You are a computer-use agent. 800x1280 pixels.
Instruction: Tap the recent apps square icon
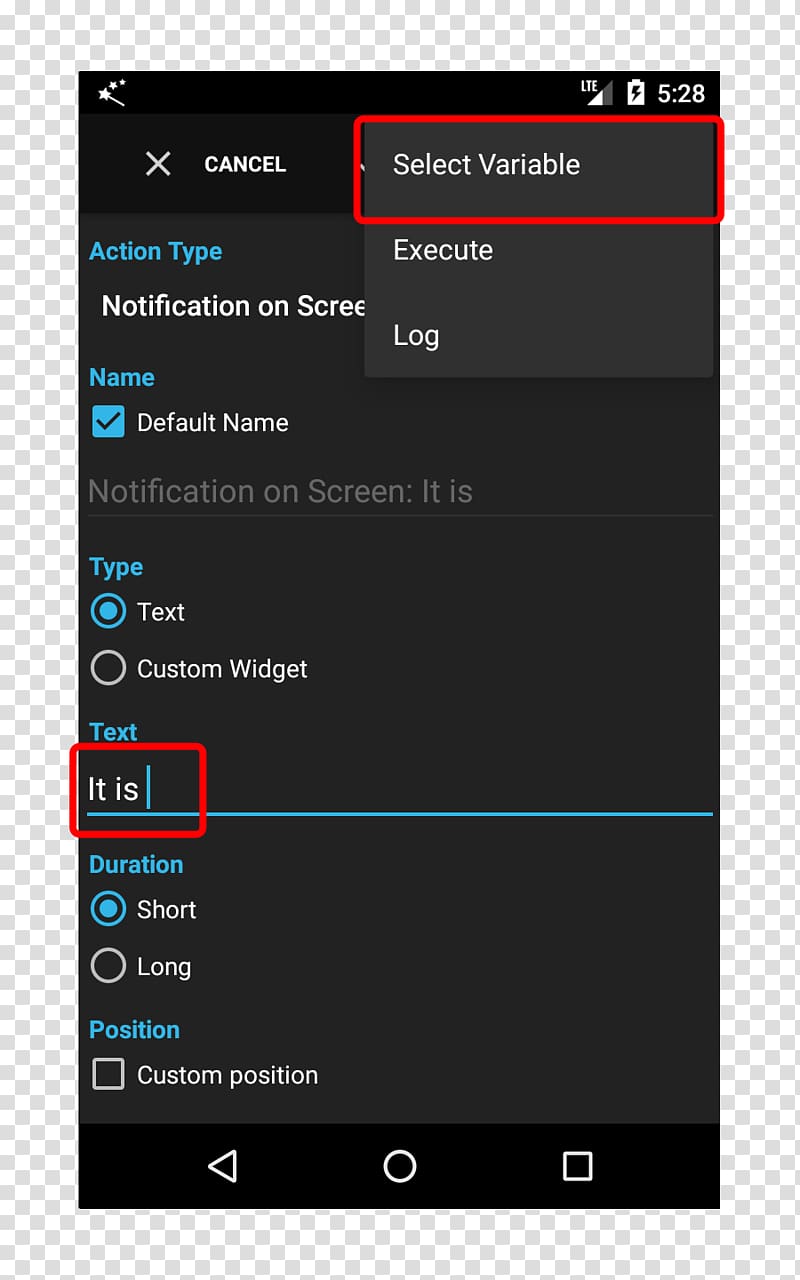tap(577, 1166)
